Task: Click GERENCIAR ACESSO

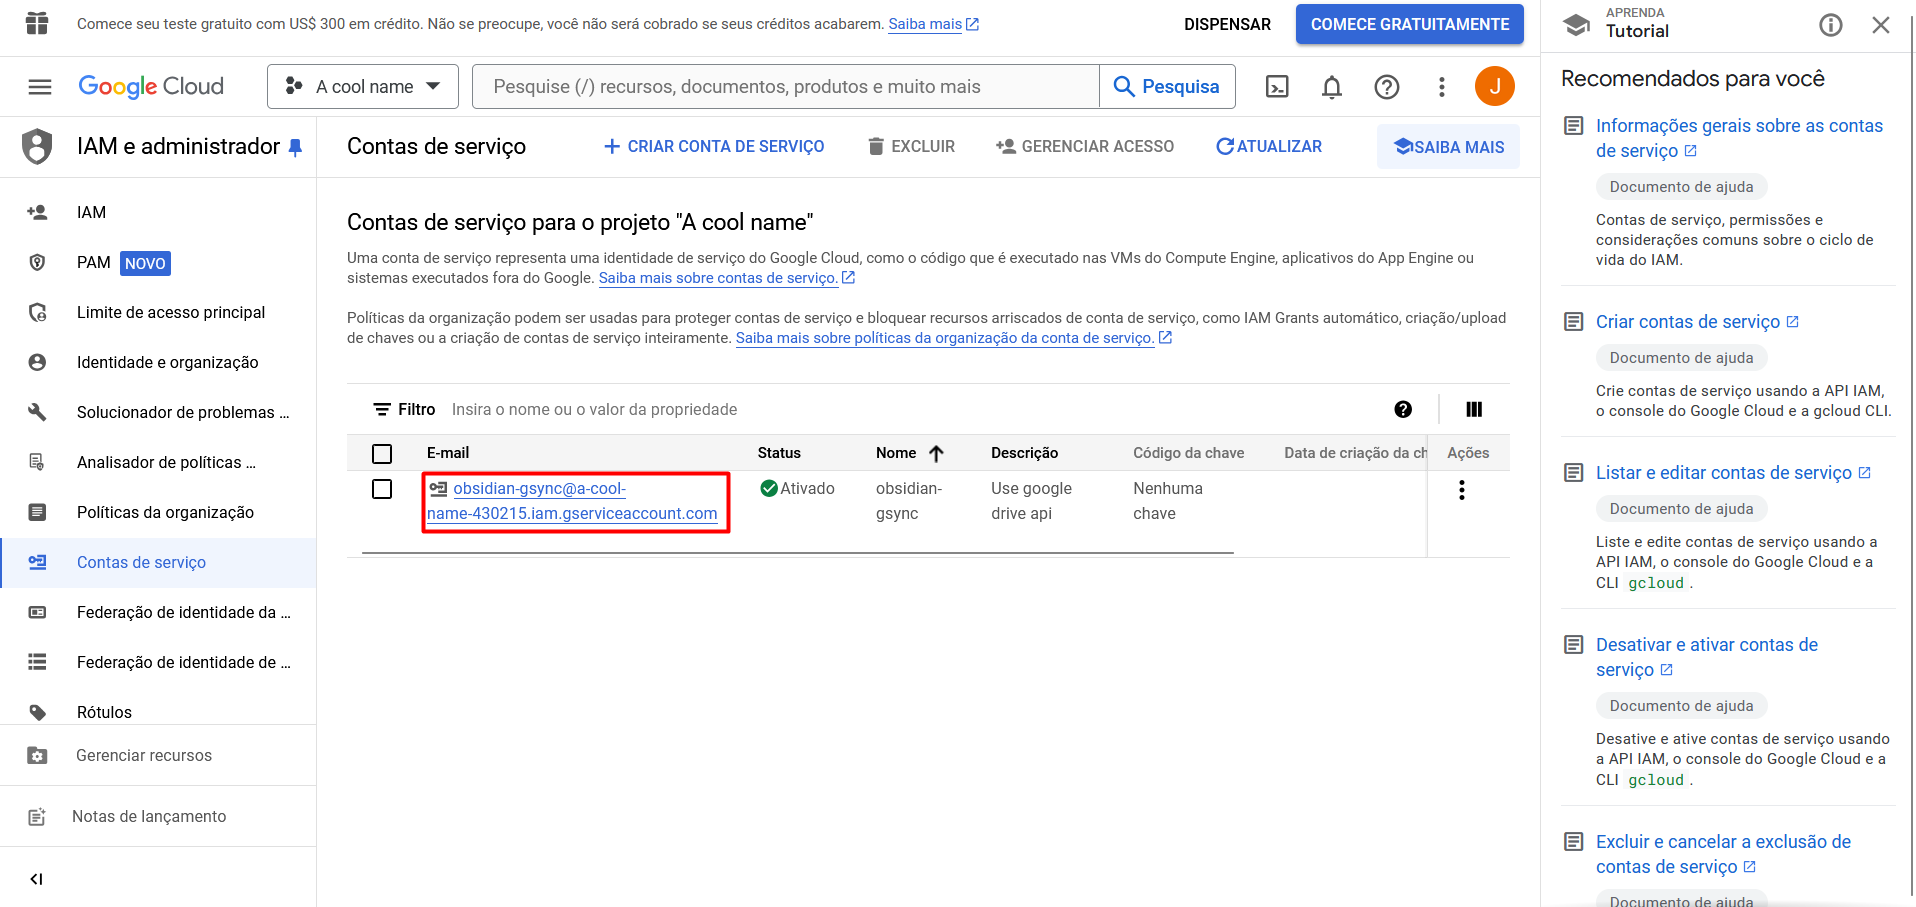Action: click(x=1085, y=146)
